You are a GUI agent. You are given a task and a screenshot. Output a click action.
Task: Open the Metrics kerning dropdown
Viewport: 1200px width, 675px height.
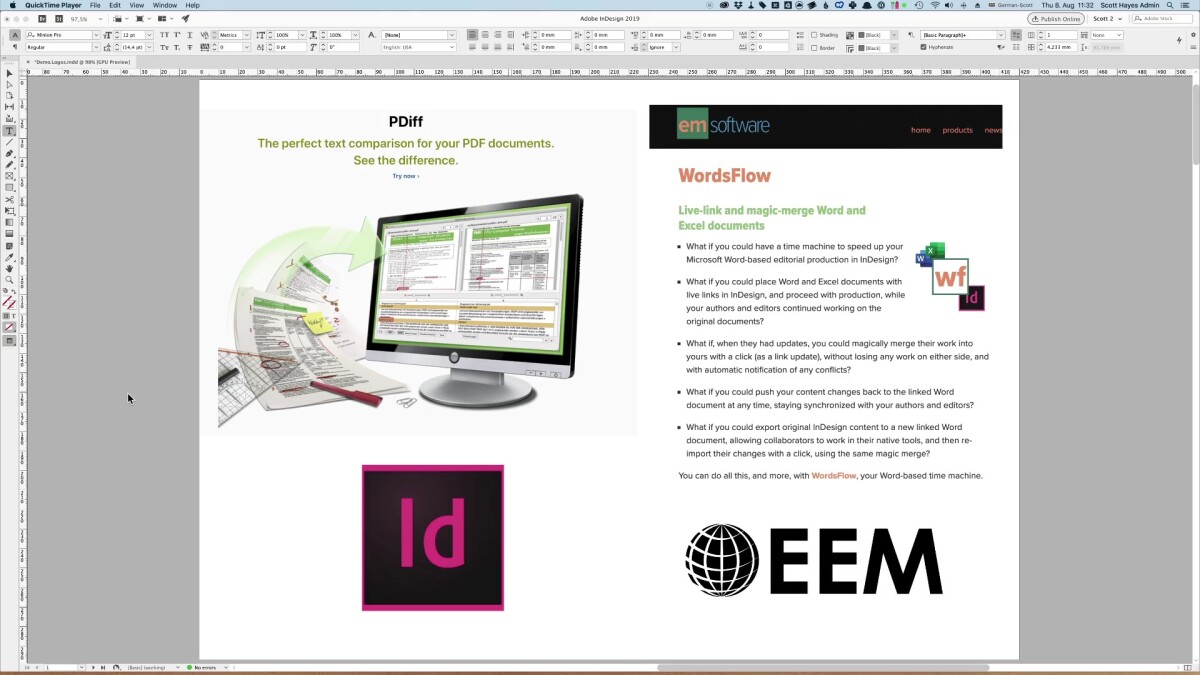click(249, 35)
